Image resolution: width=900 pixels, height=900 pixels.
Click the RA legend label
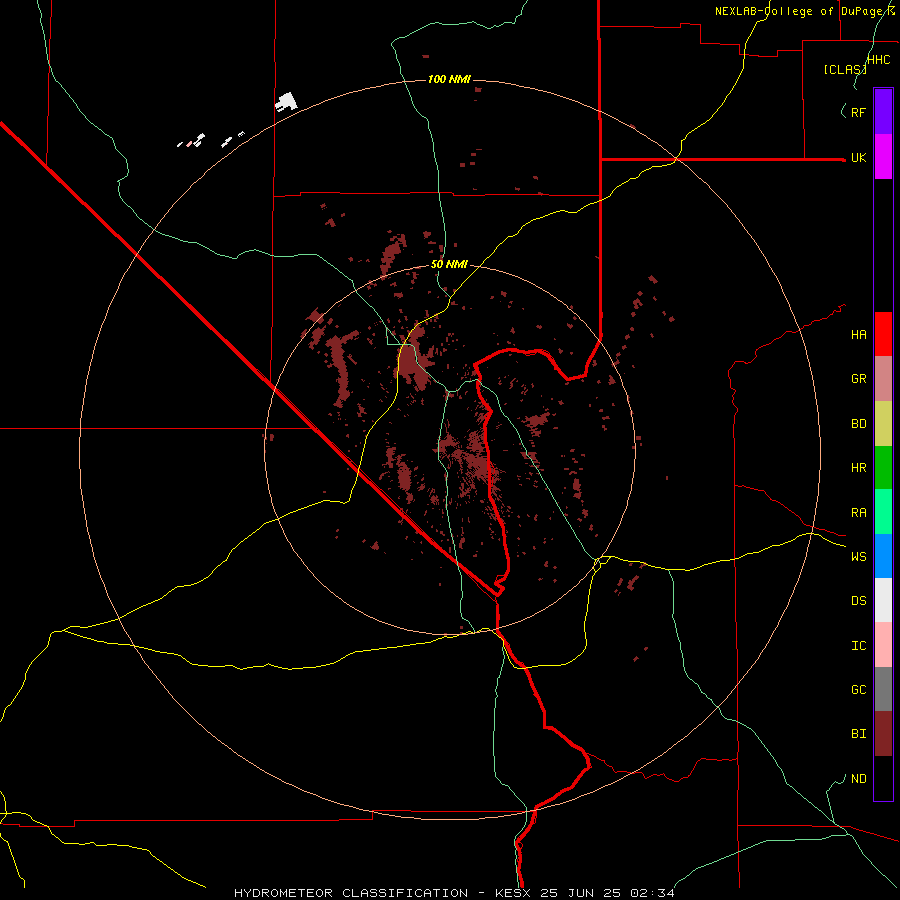(x=858, y=513)
